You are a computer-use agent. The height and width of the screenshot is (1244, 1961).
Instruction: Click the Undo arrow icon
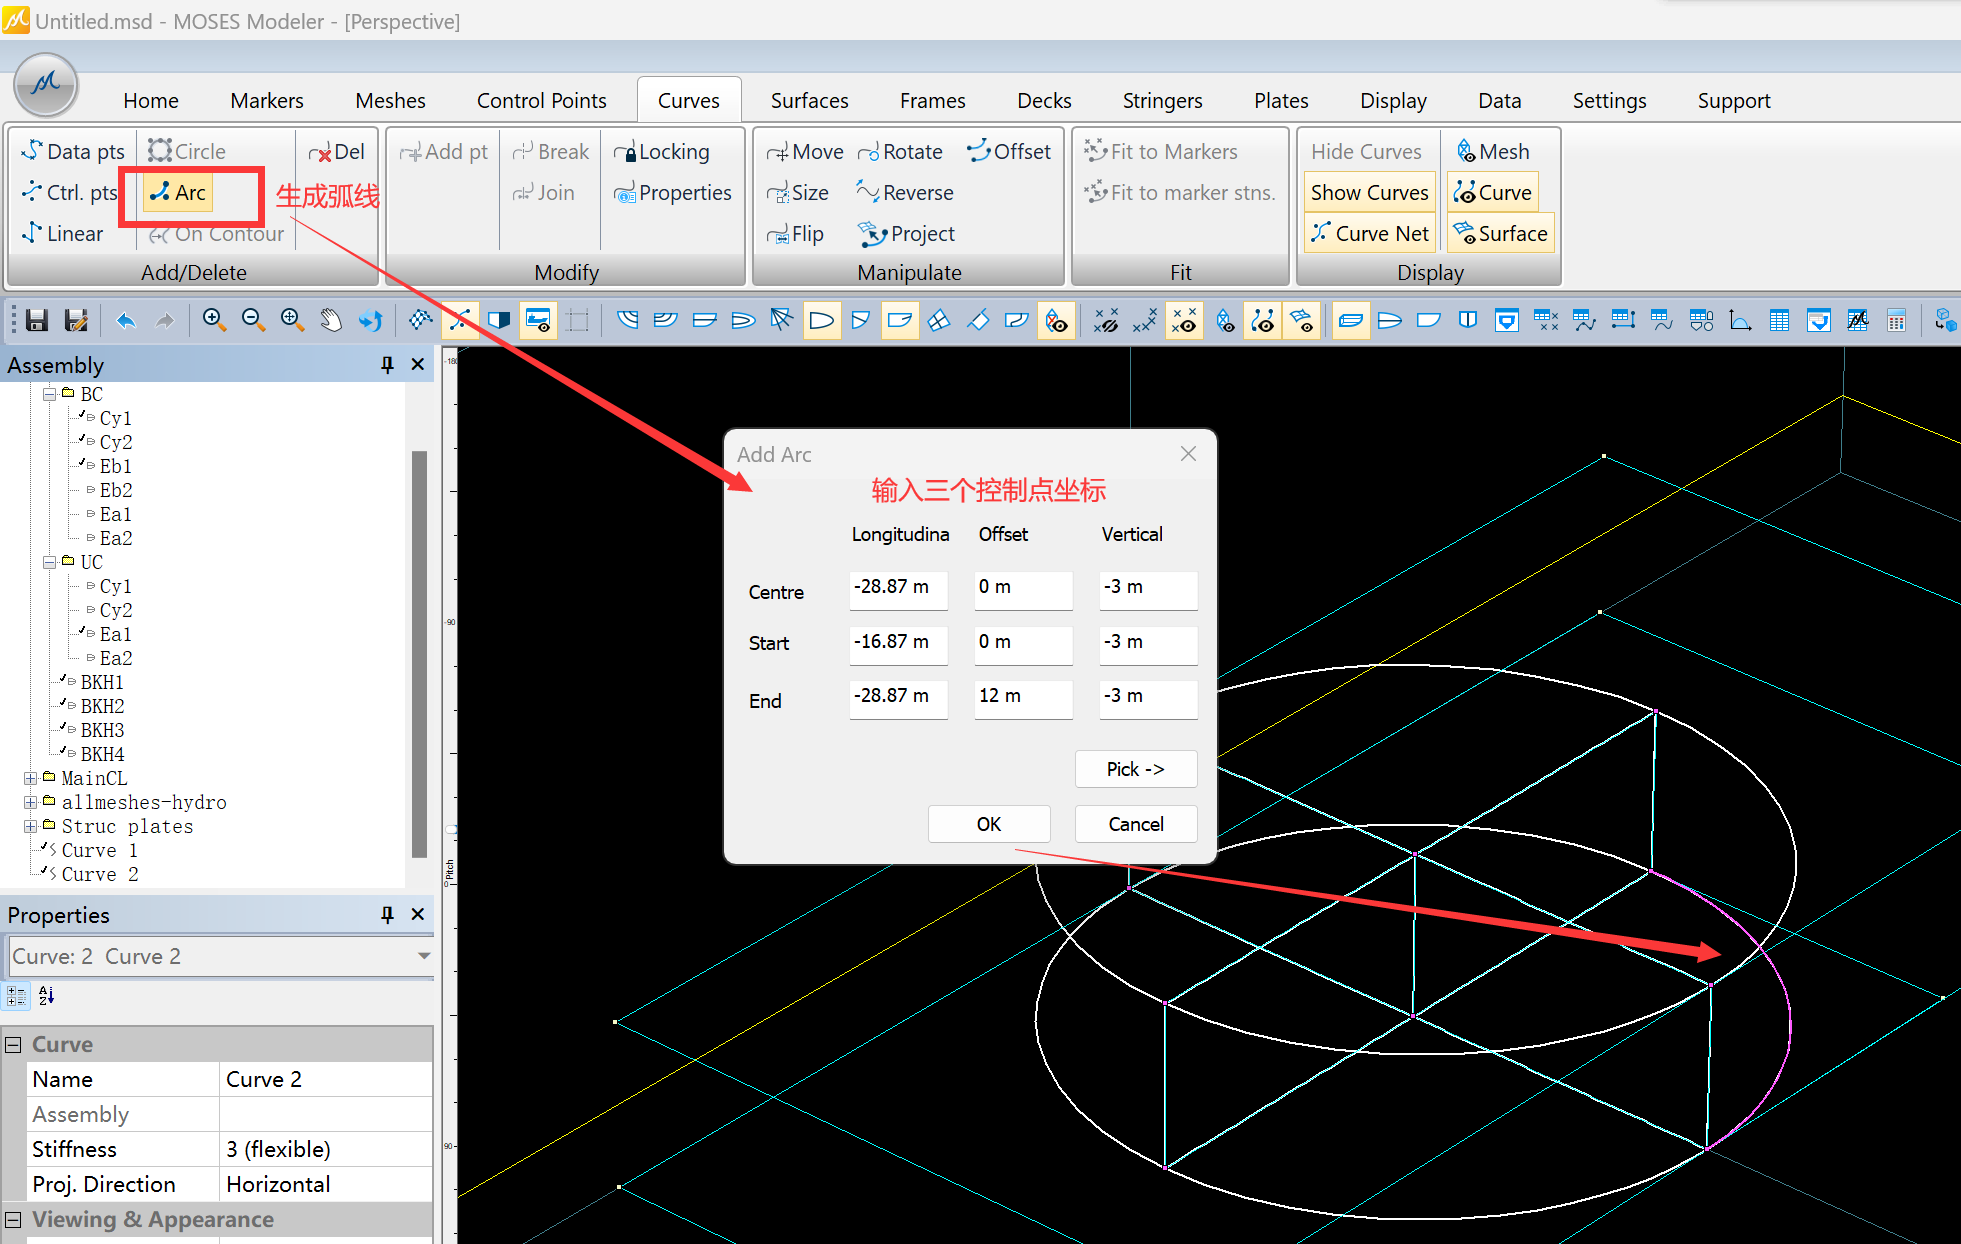(x=125, y=320)
